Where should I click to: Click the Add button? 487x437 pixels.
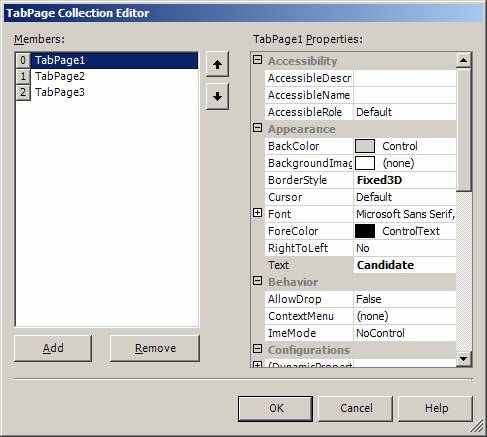(x=53, y=348)
